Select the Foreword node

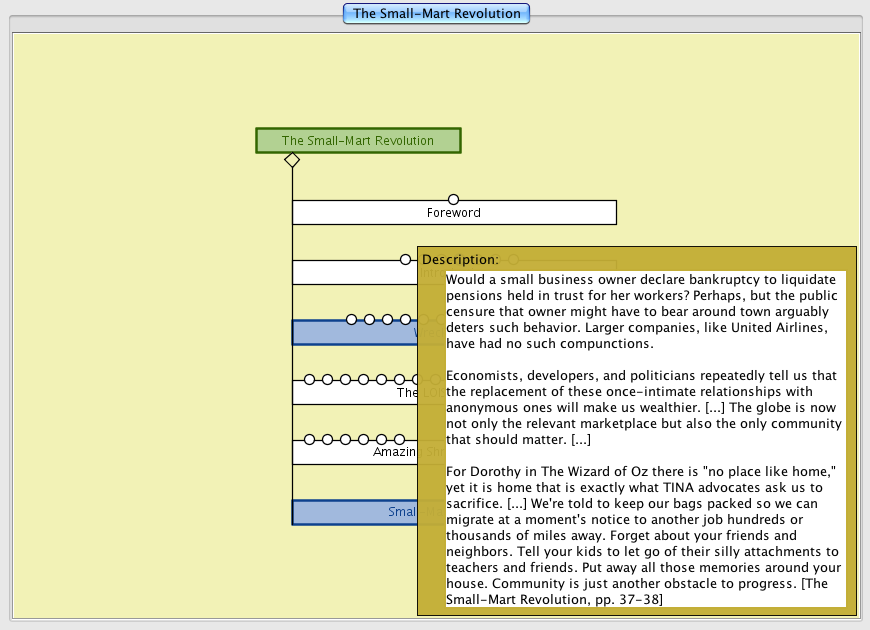coord(453,213)
